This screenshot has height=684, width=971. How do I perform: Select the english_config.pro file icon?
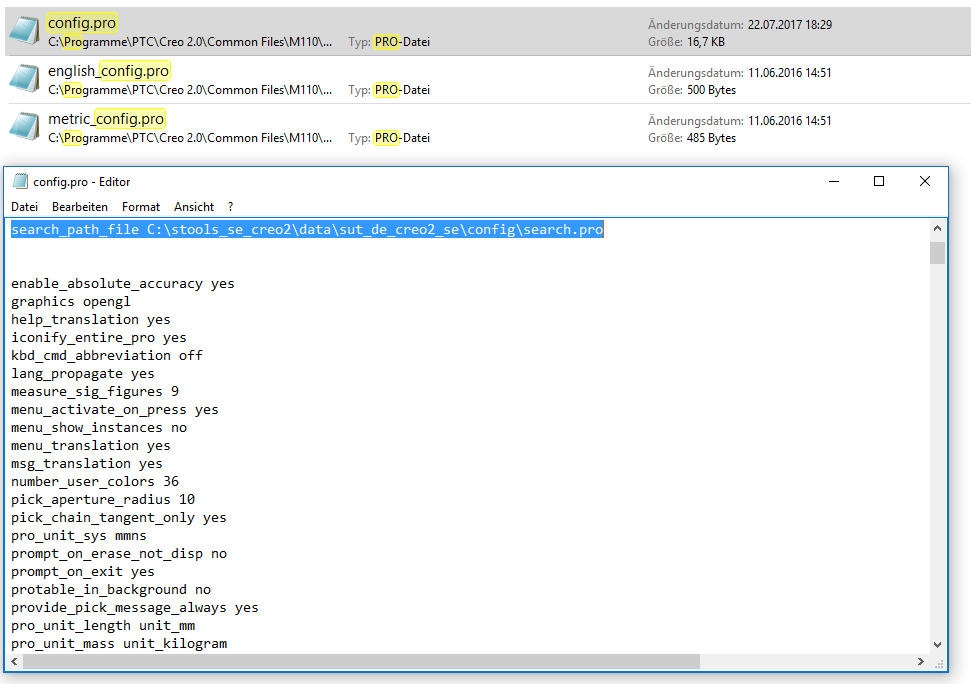click(22, 78)
